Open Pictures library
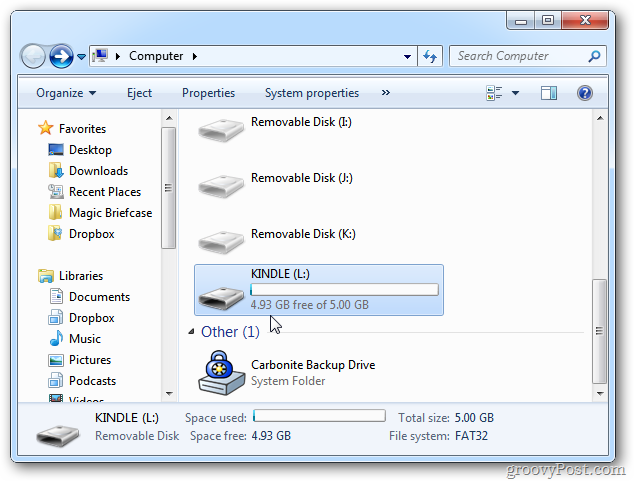The image size is (634, 481). (x=90, y=360)
